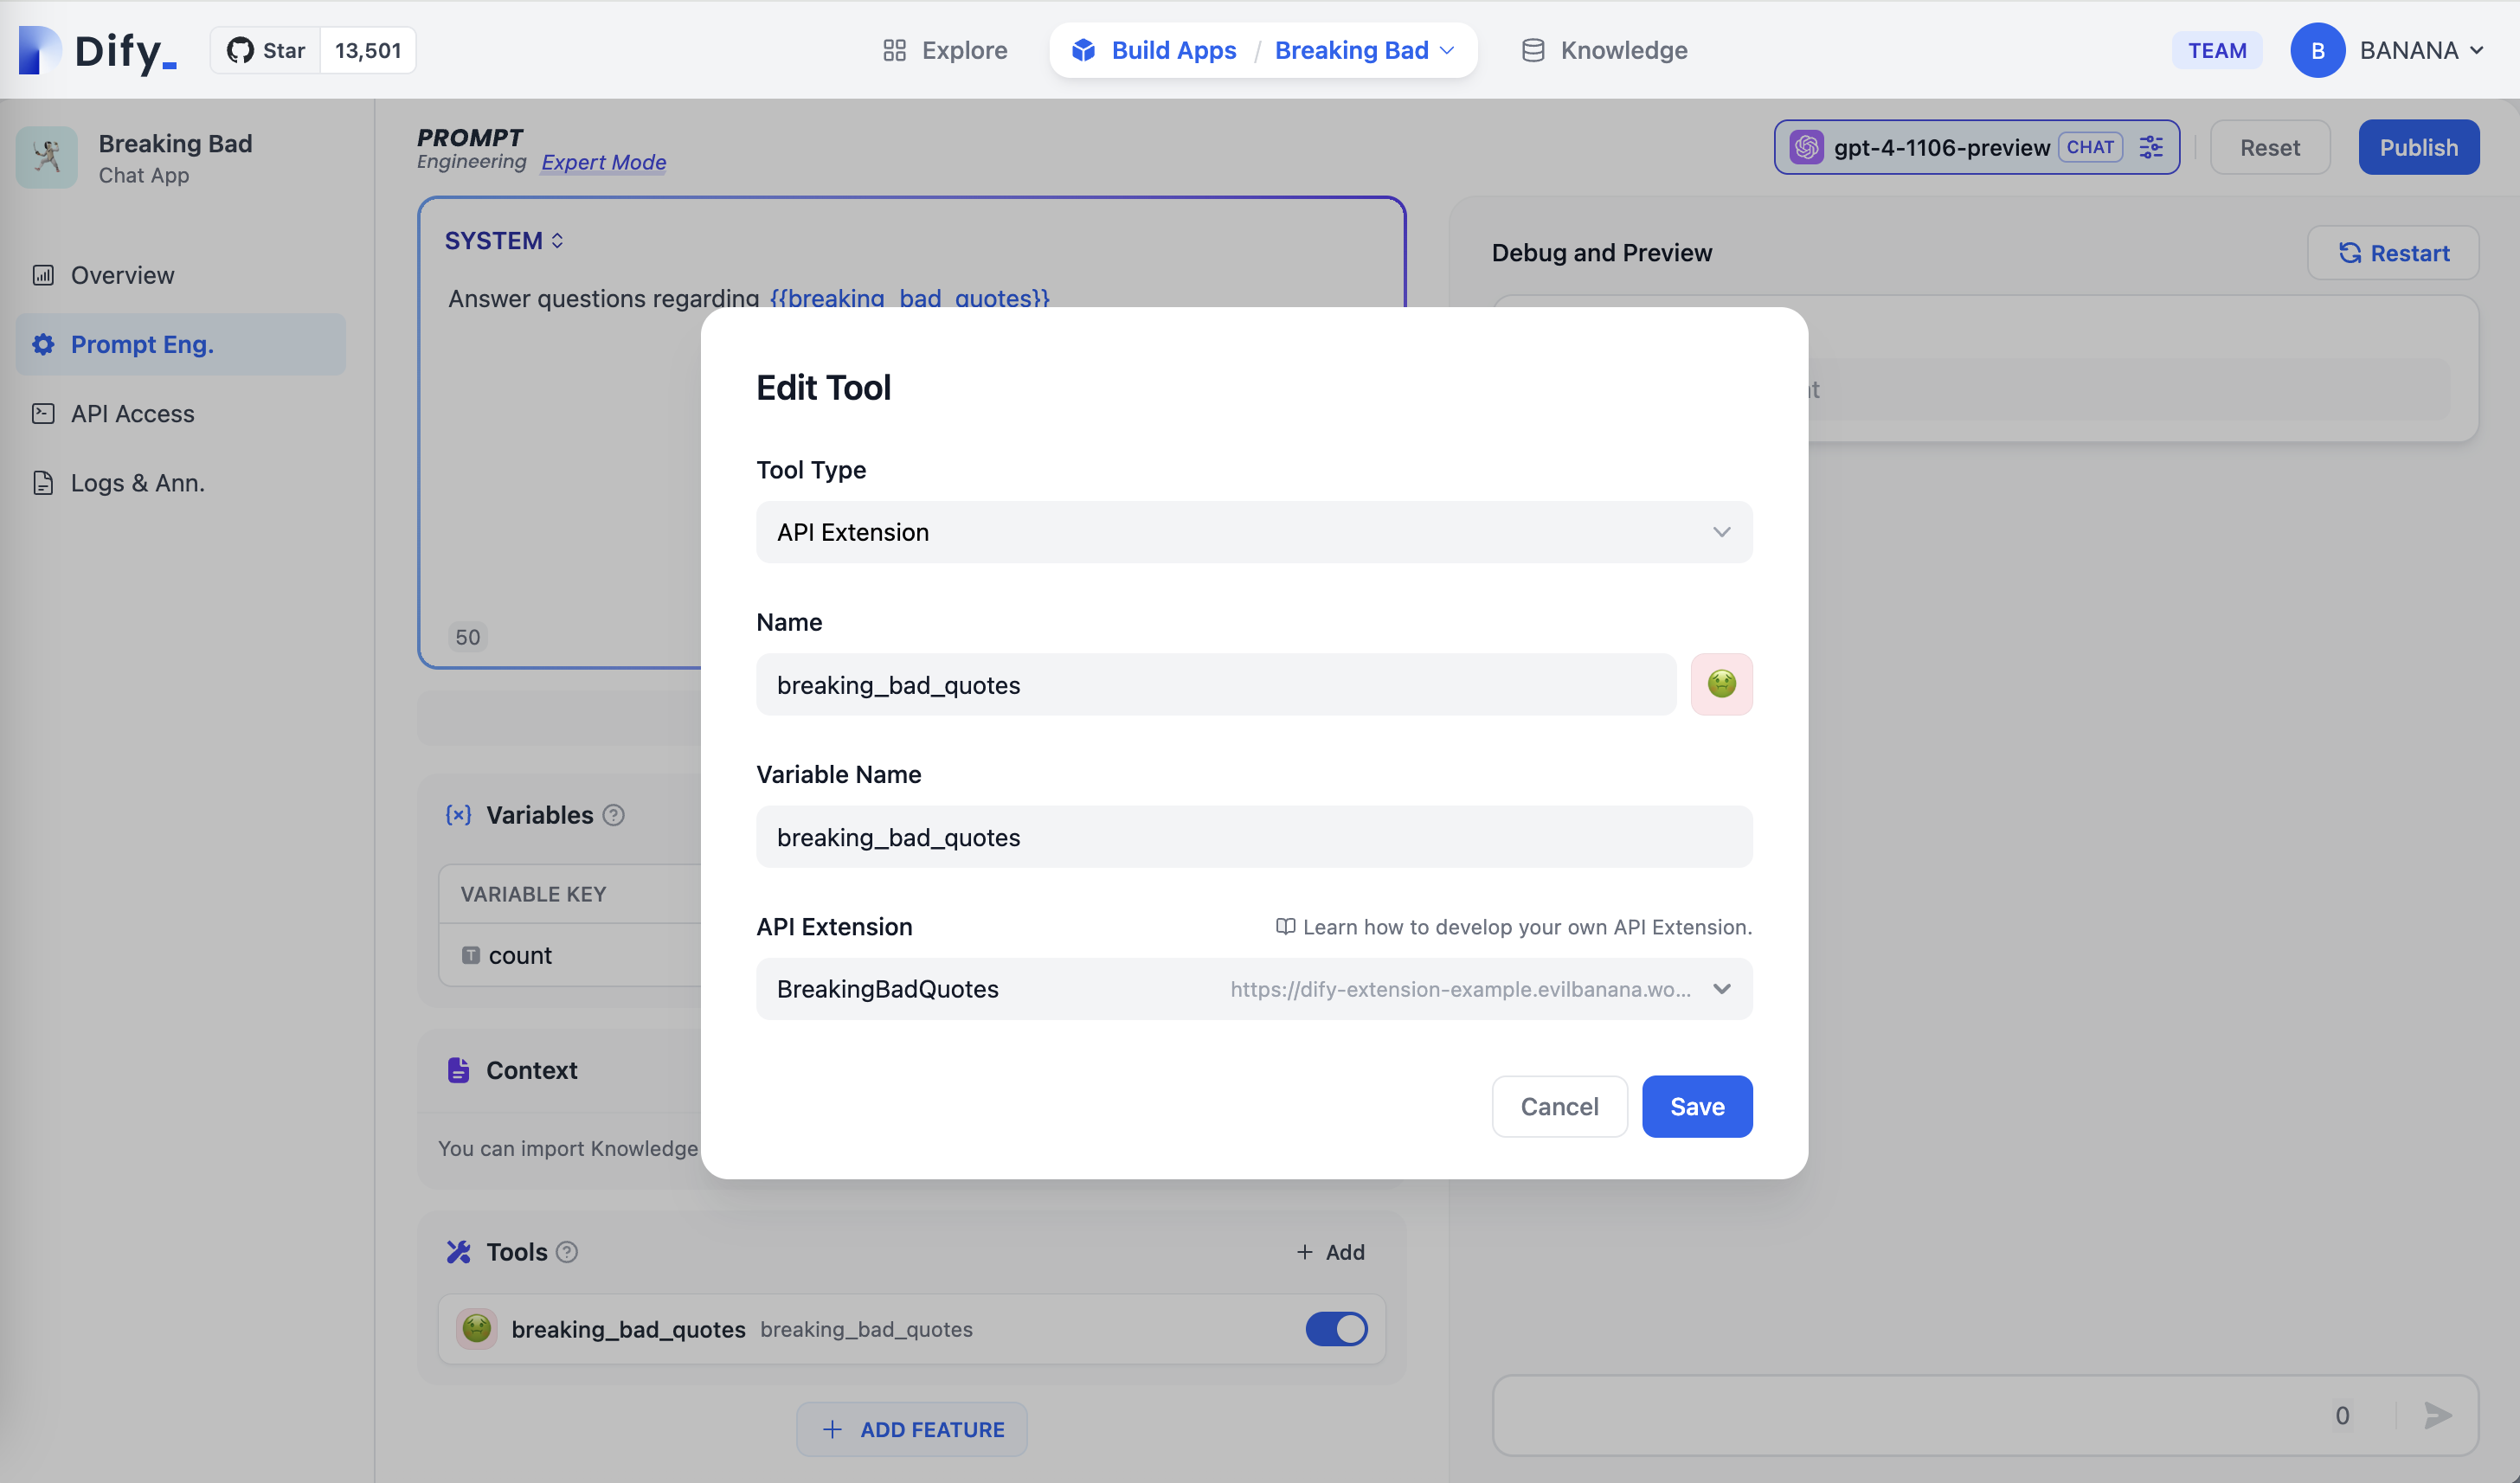Disable the breaking_bad_quotes tool toggle
Screen dimensions: 2520x1483
[1335, 1329]
